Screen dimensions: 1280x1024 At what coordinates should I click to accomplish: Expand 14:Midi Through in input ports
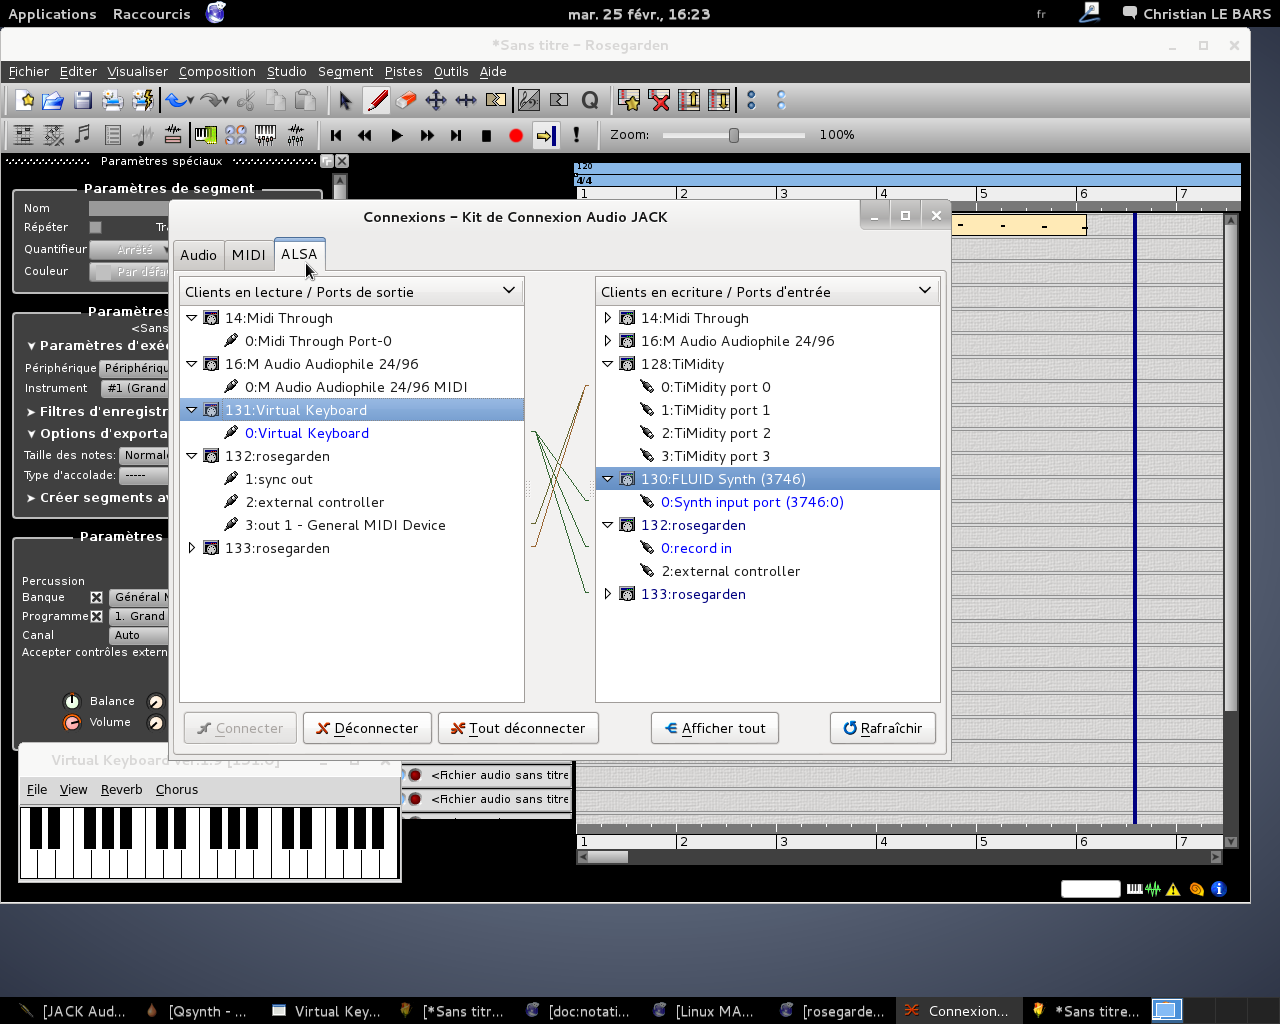click(608, 318)
